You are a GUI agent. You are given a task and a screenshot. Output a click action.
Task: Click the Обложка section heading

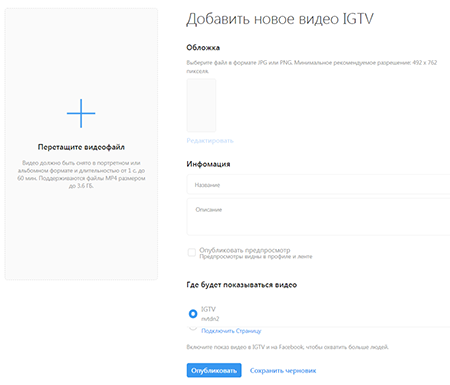pyautogui.click(x=203, y=48)
